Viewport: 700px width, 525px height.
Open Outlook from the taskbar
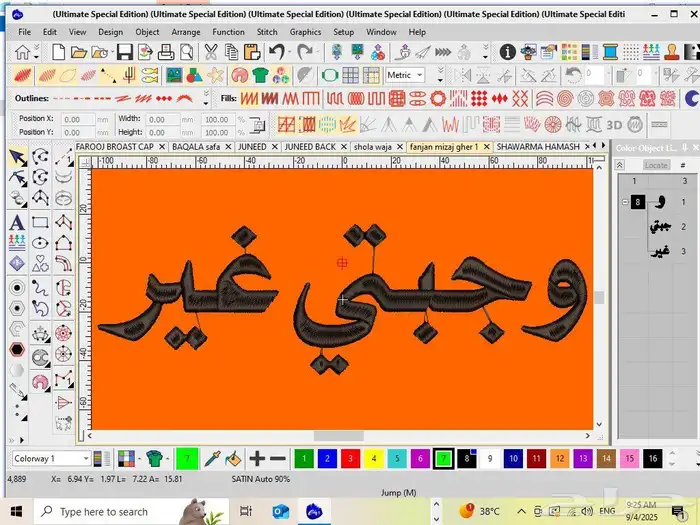click(280, 511)
